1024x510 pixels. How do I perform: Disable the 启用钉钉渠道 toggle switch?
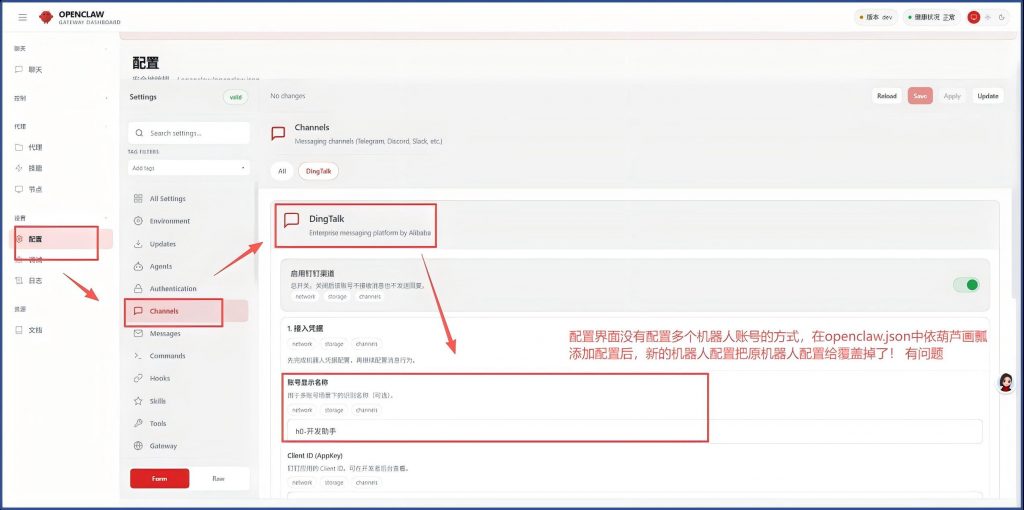965,285
